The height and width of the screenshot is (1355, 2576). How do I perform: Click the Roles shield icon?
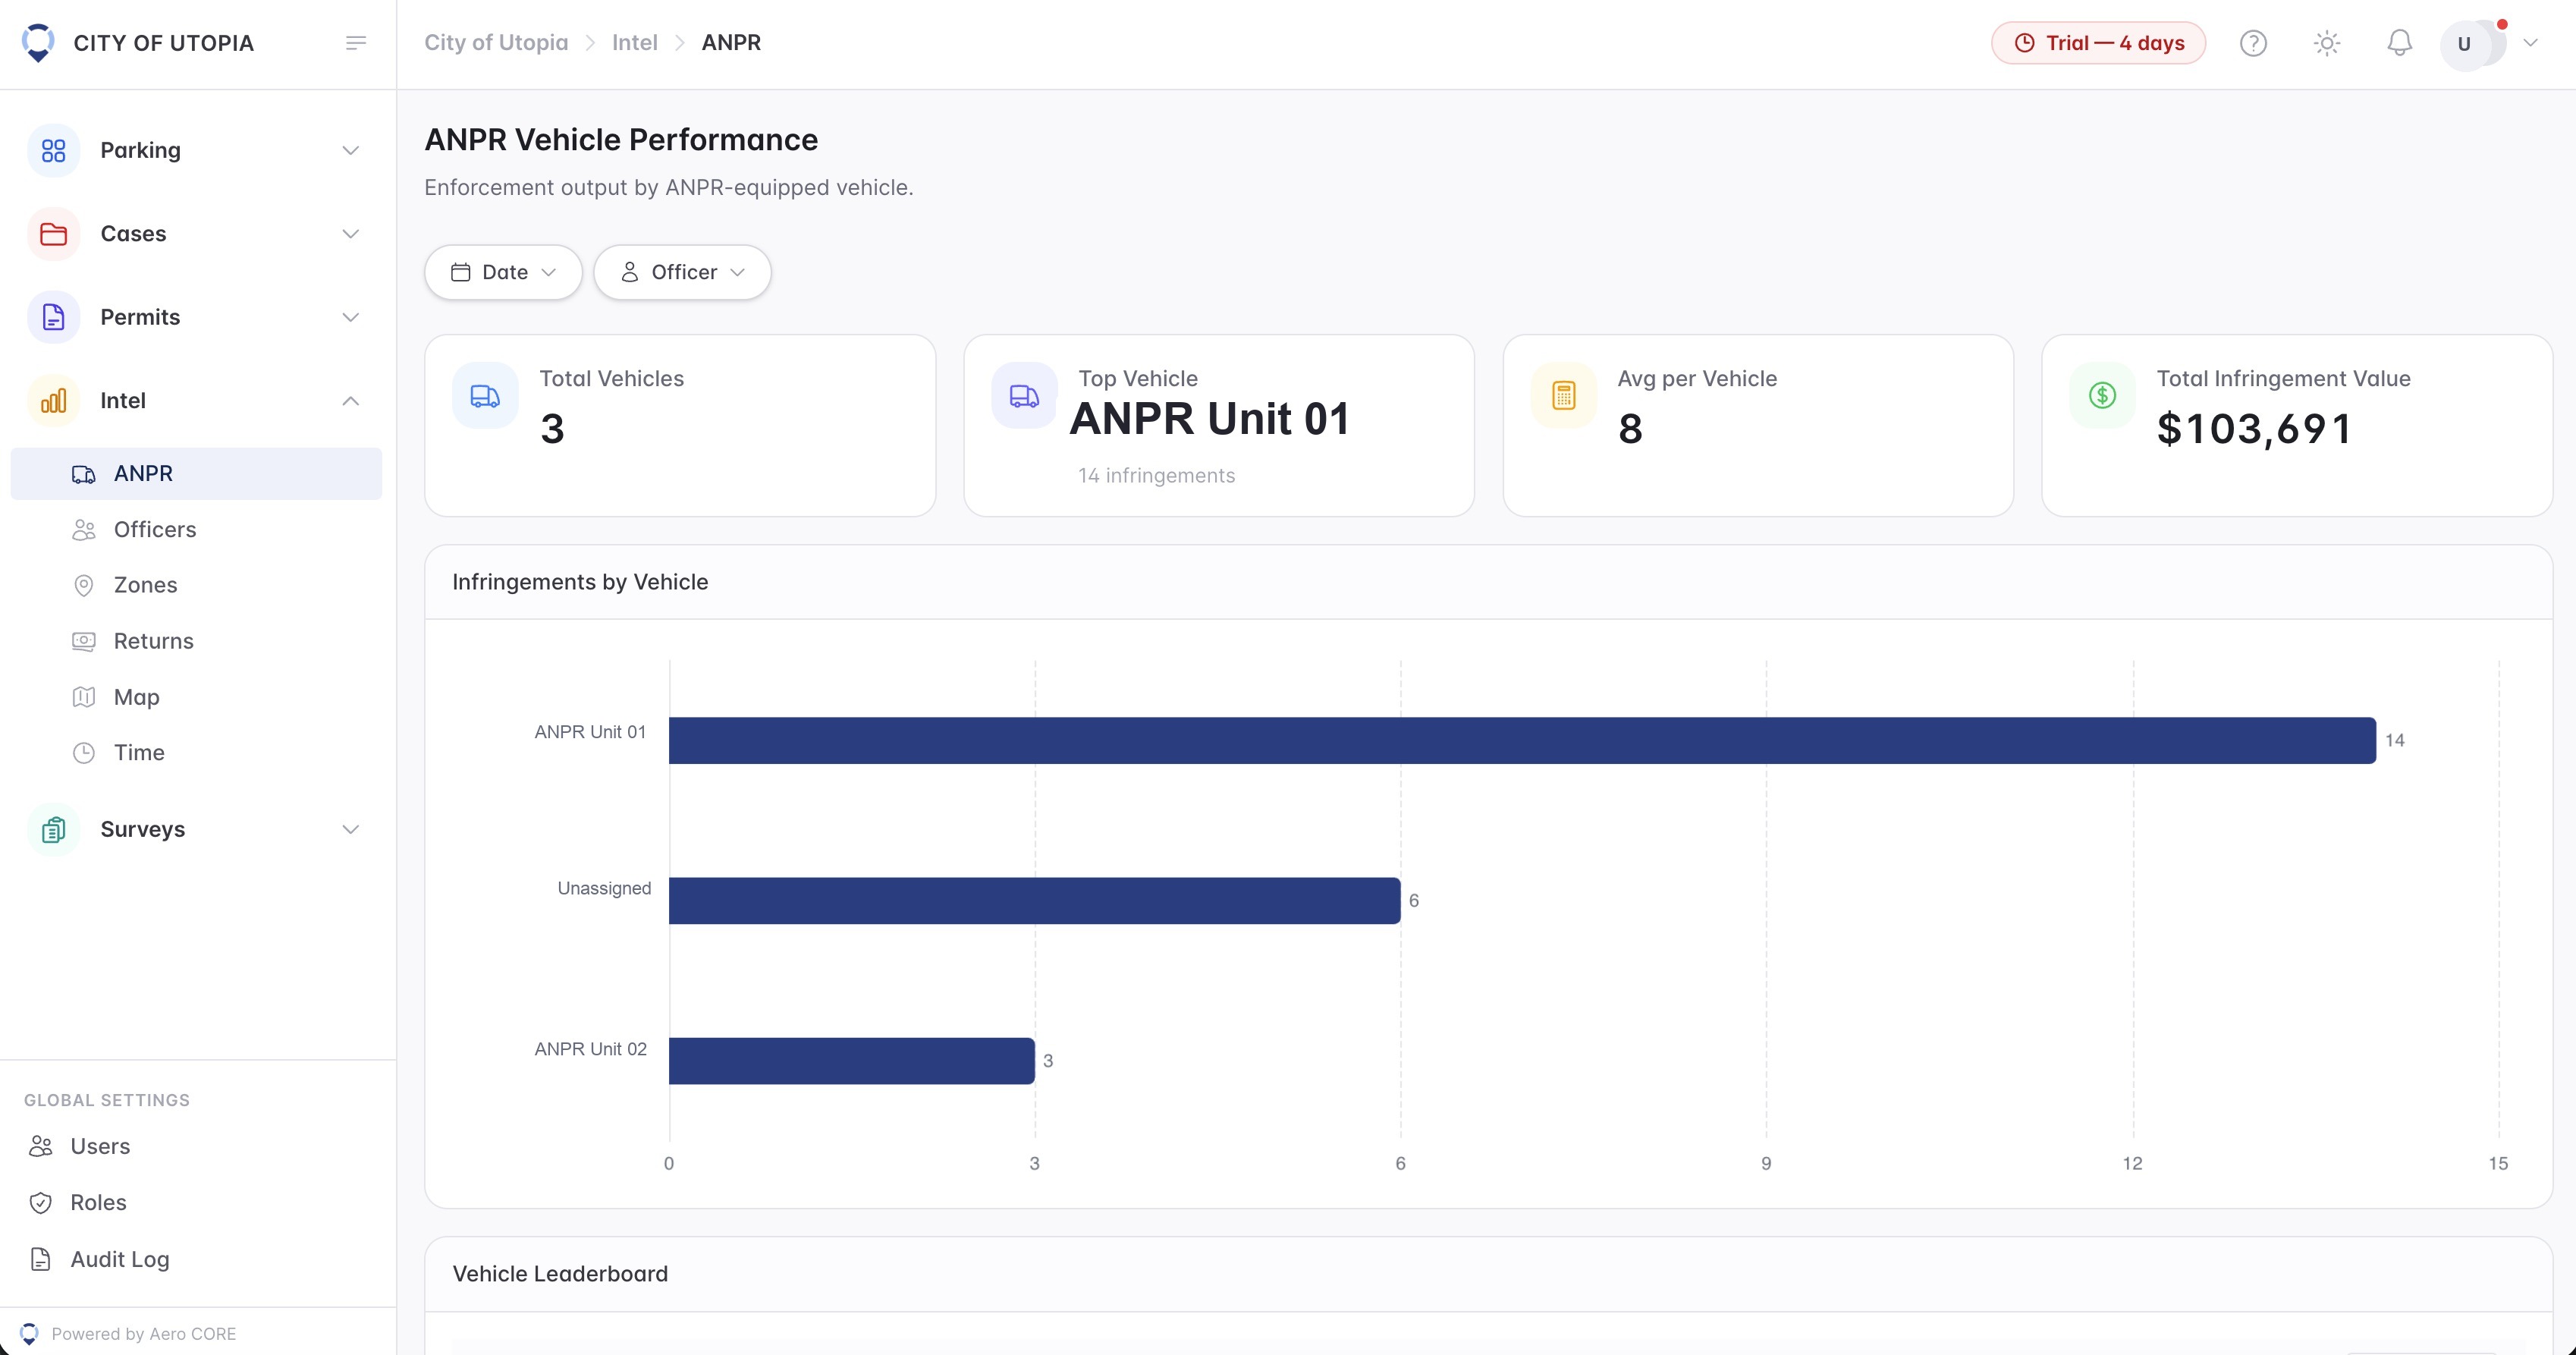pos(41,1203)
